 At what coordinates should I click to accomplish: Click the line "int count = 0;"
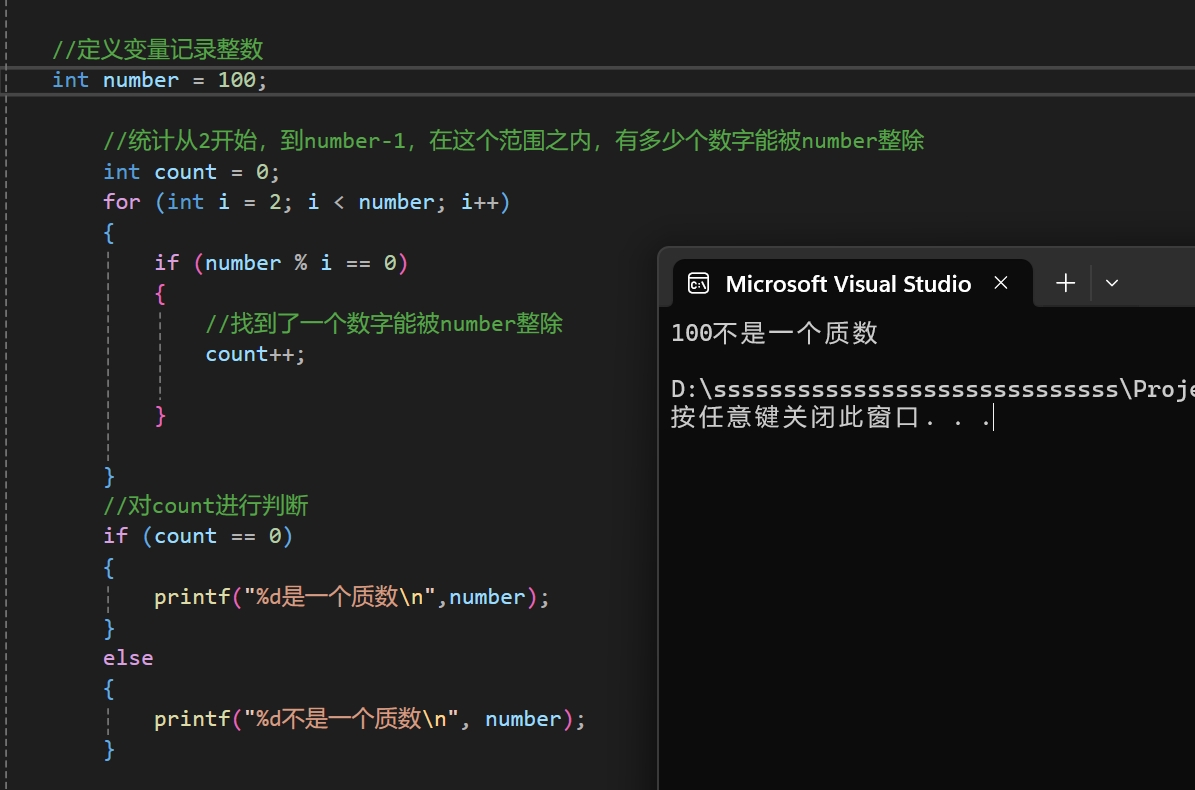[191, 172]
